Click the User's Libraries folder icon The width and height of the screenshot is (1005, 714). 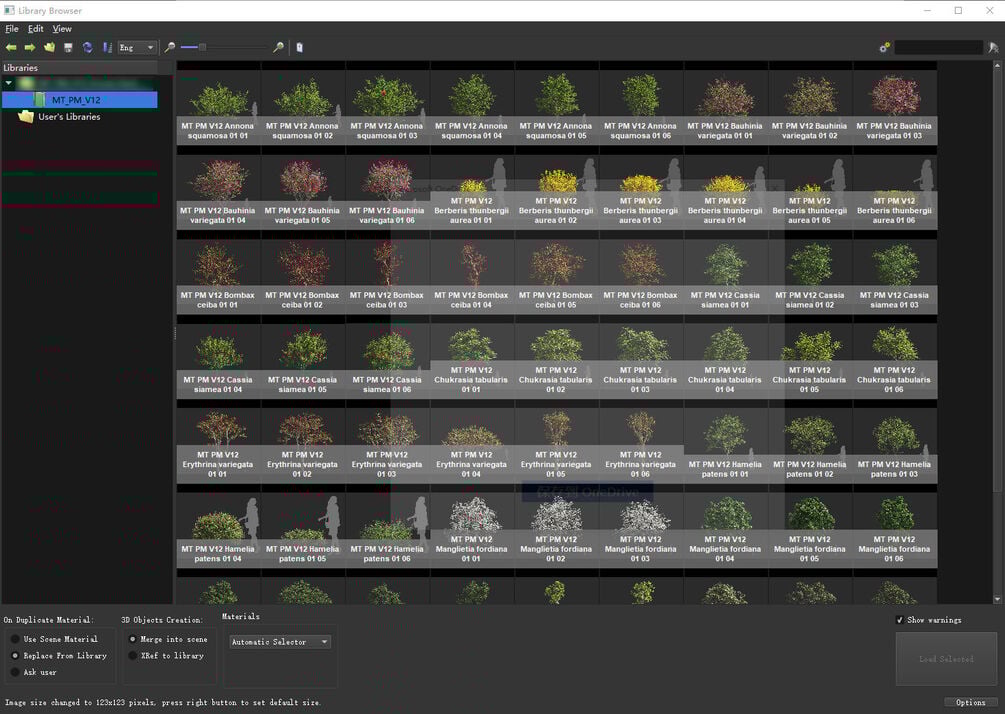click(x=26, y=117)
